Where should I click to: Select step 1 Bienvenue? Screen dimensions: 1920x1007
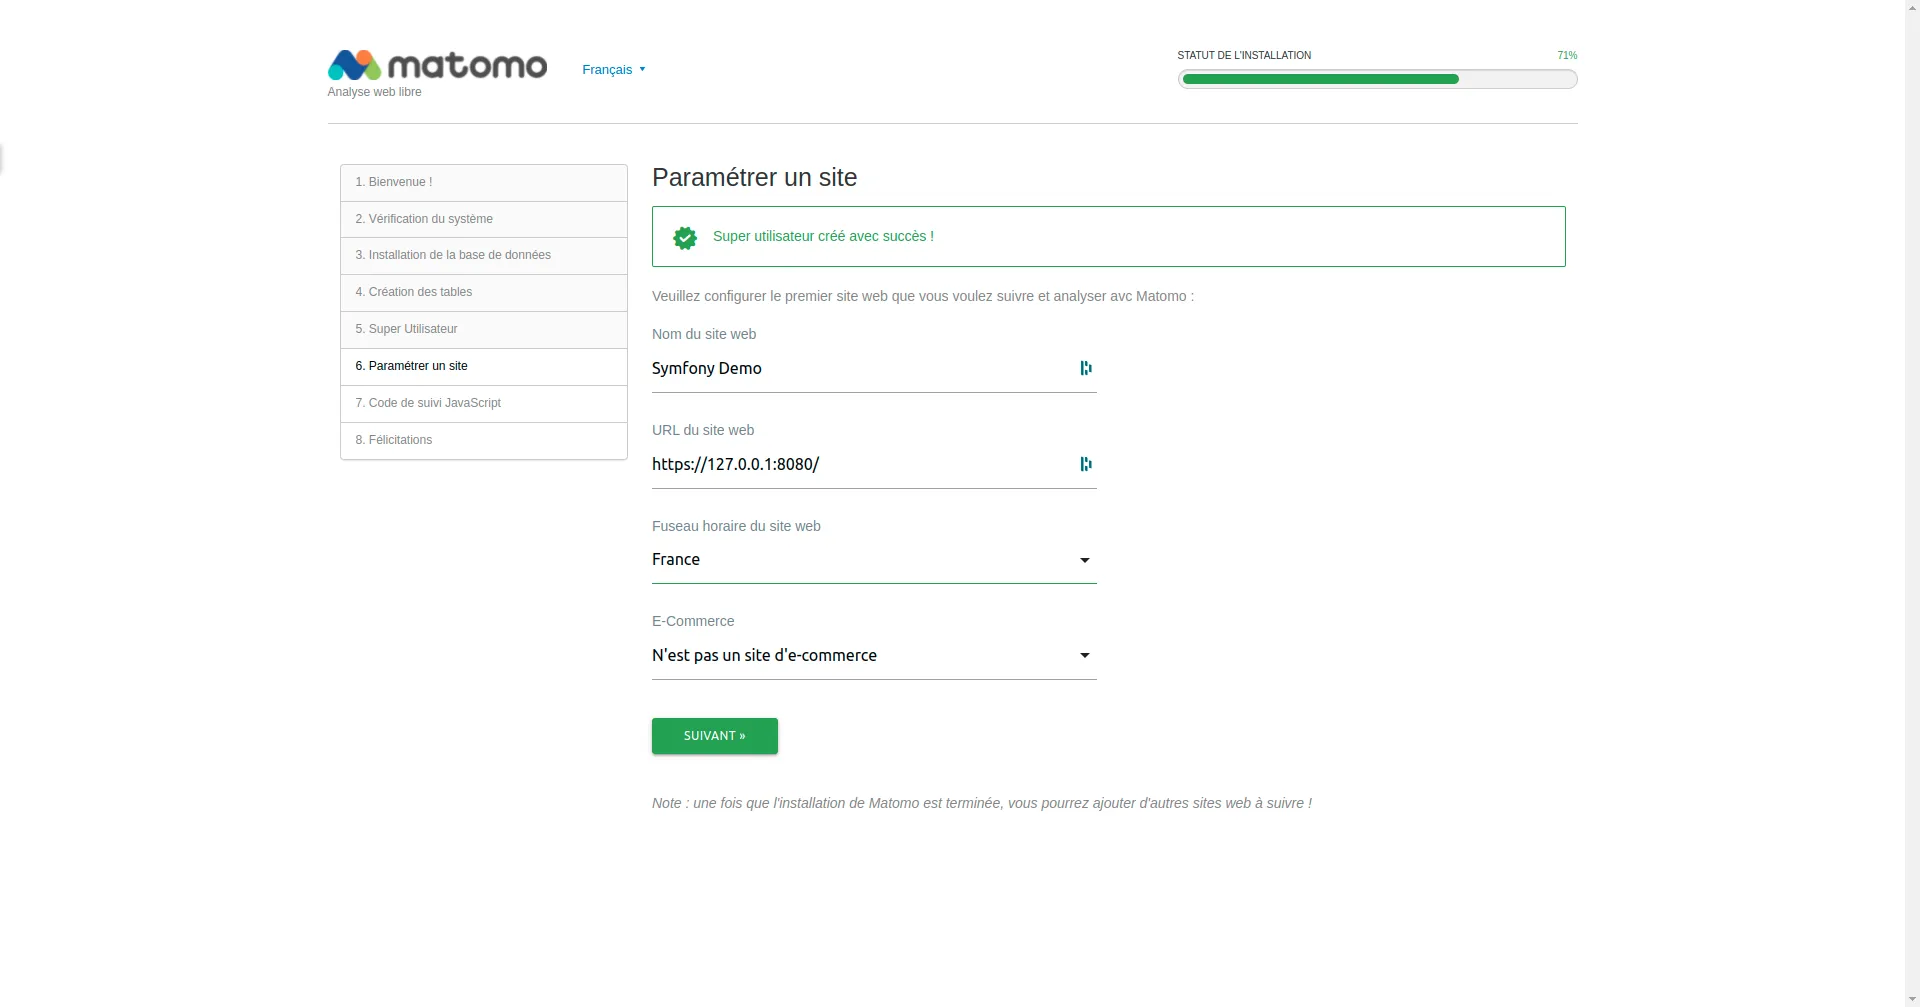(x=394, y=182)
